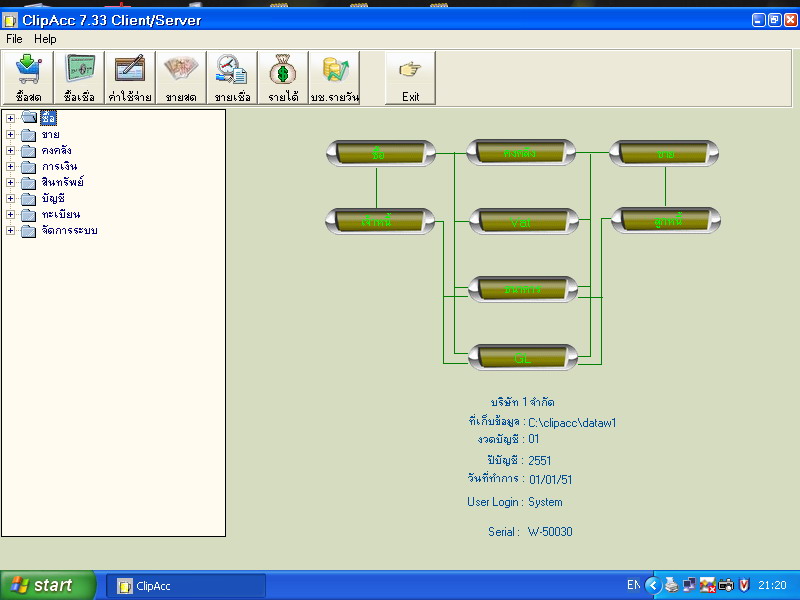
Task: Open ซื้อเชื่อ credit purchase from toolbar
Action: tap(79, 77)
